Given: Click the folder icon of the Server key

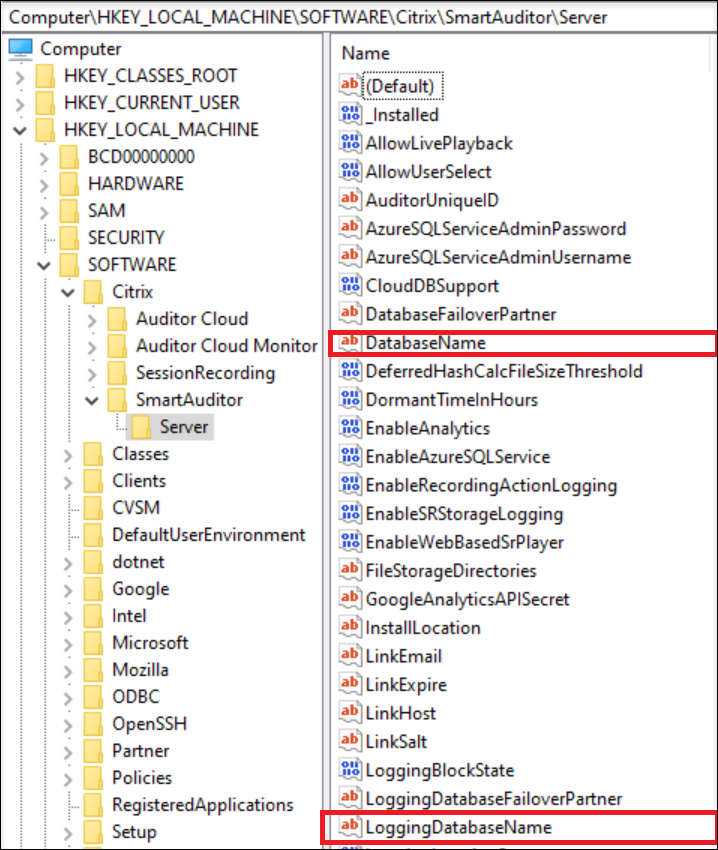Looking at the screenshot, I should click(141, 427).
